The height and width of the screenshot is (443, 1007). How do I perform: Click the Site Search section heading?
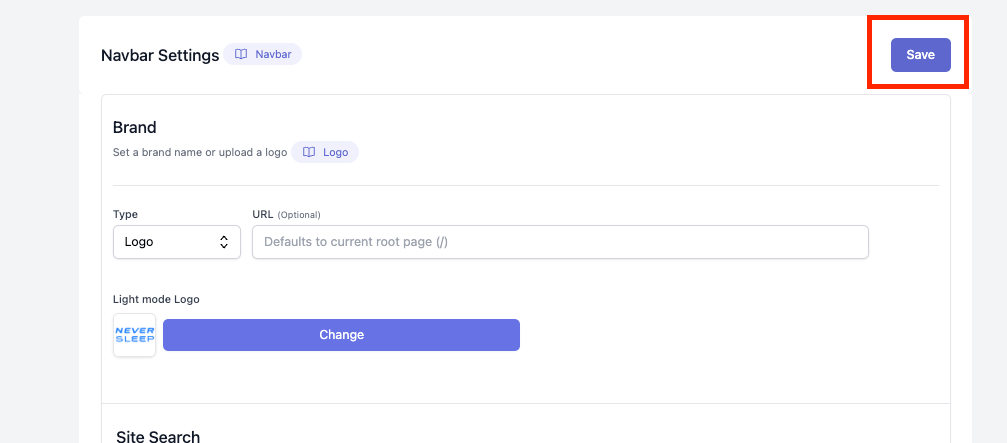pyautogui.click(x=158, y=437)
